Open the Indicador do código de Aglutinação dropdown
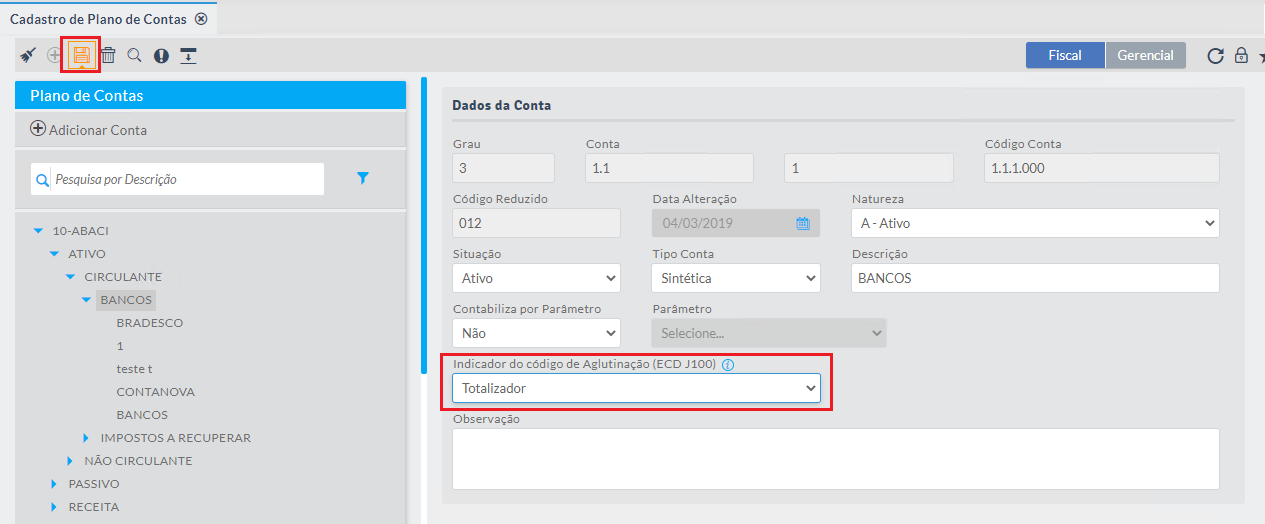Image resolution: width=1265 pixels, height=524 pixels. click(x=636, y=388)
